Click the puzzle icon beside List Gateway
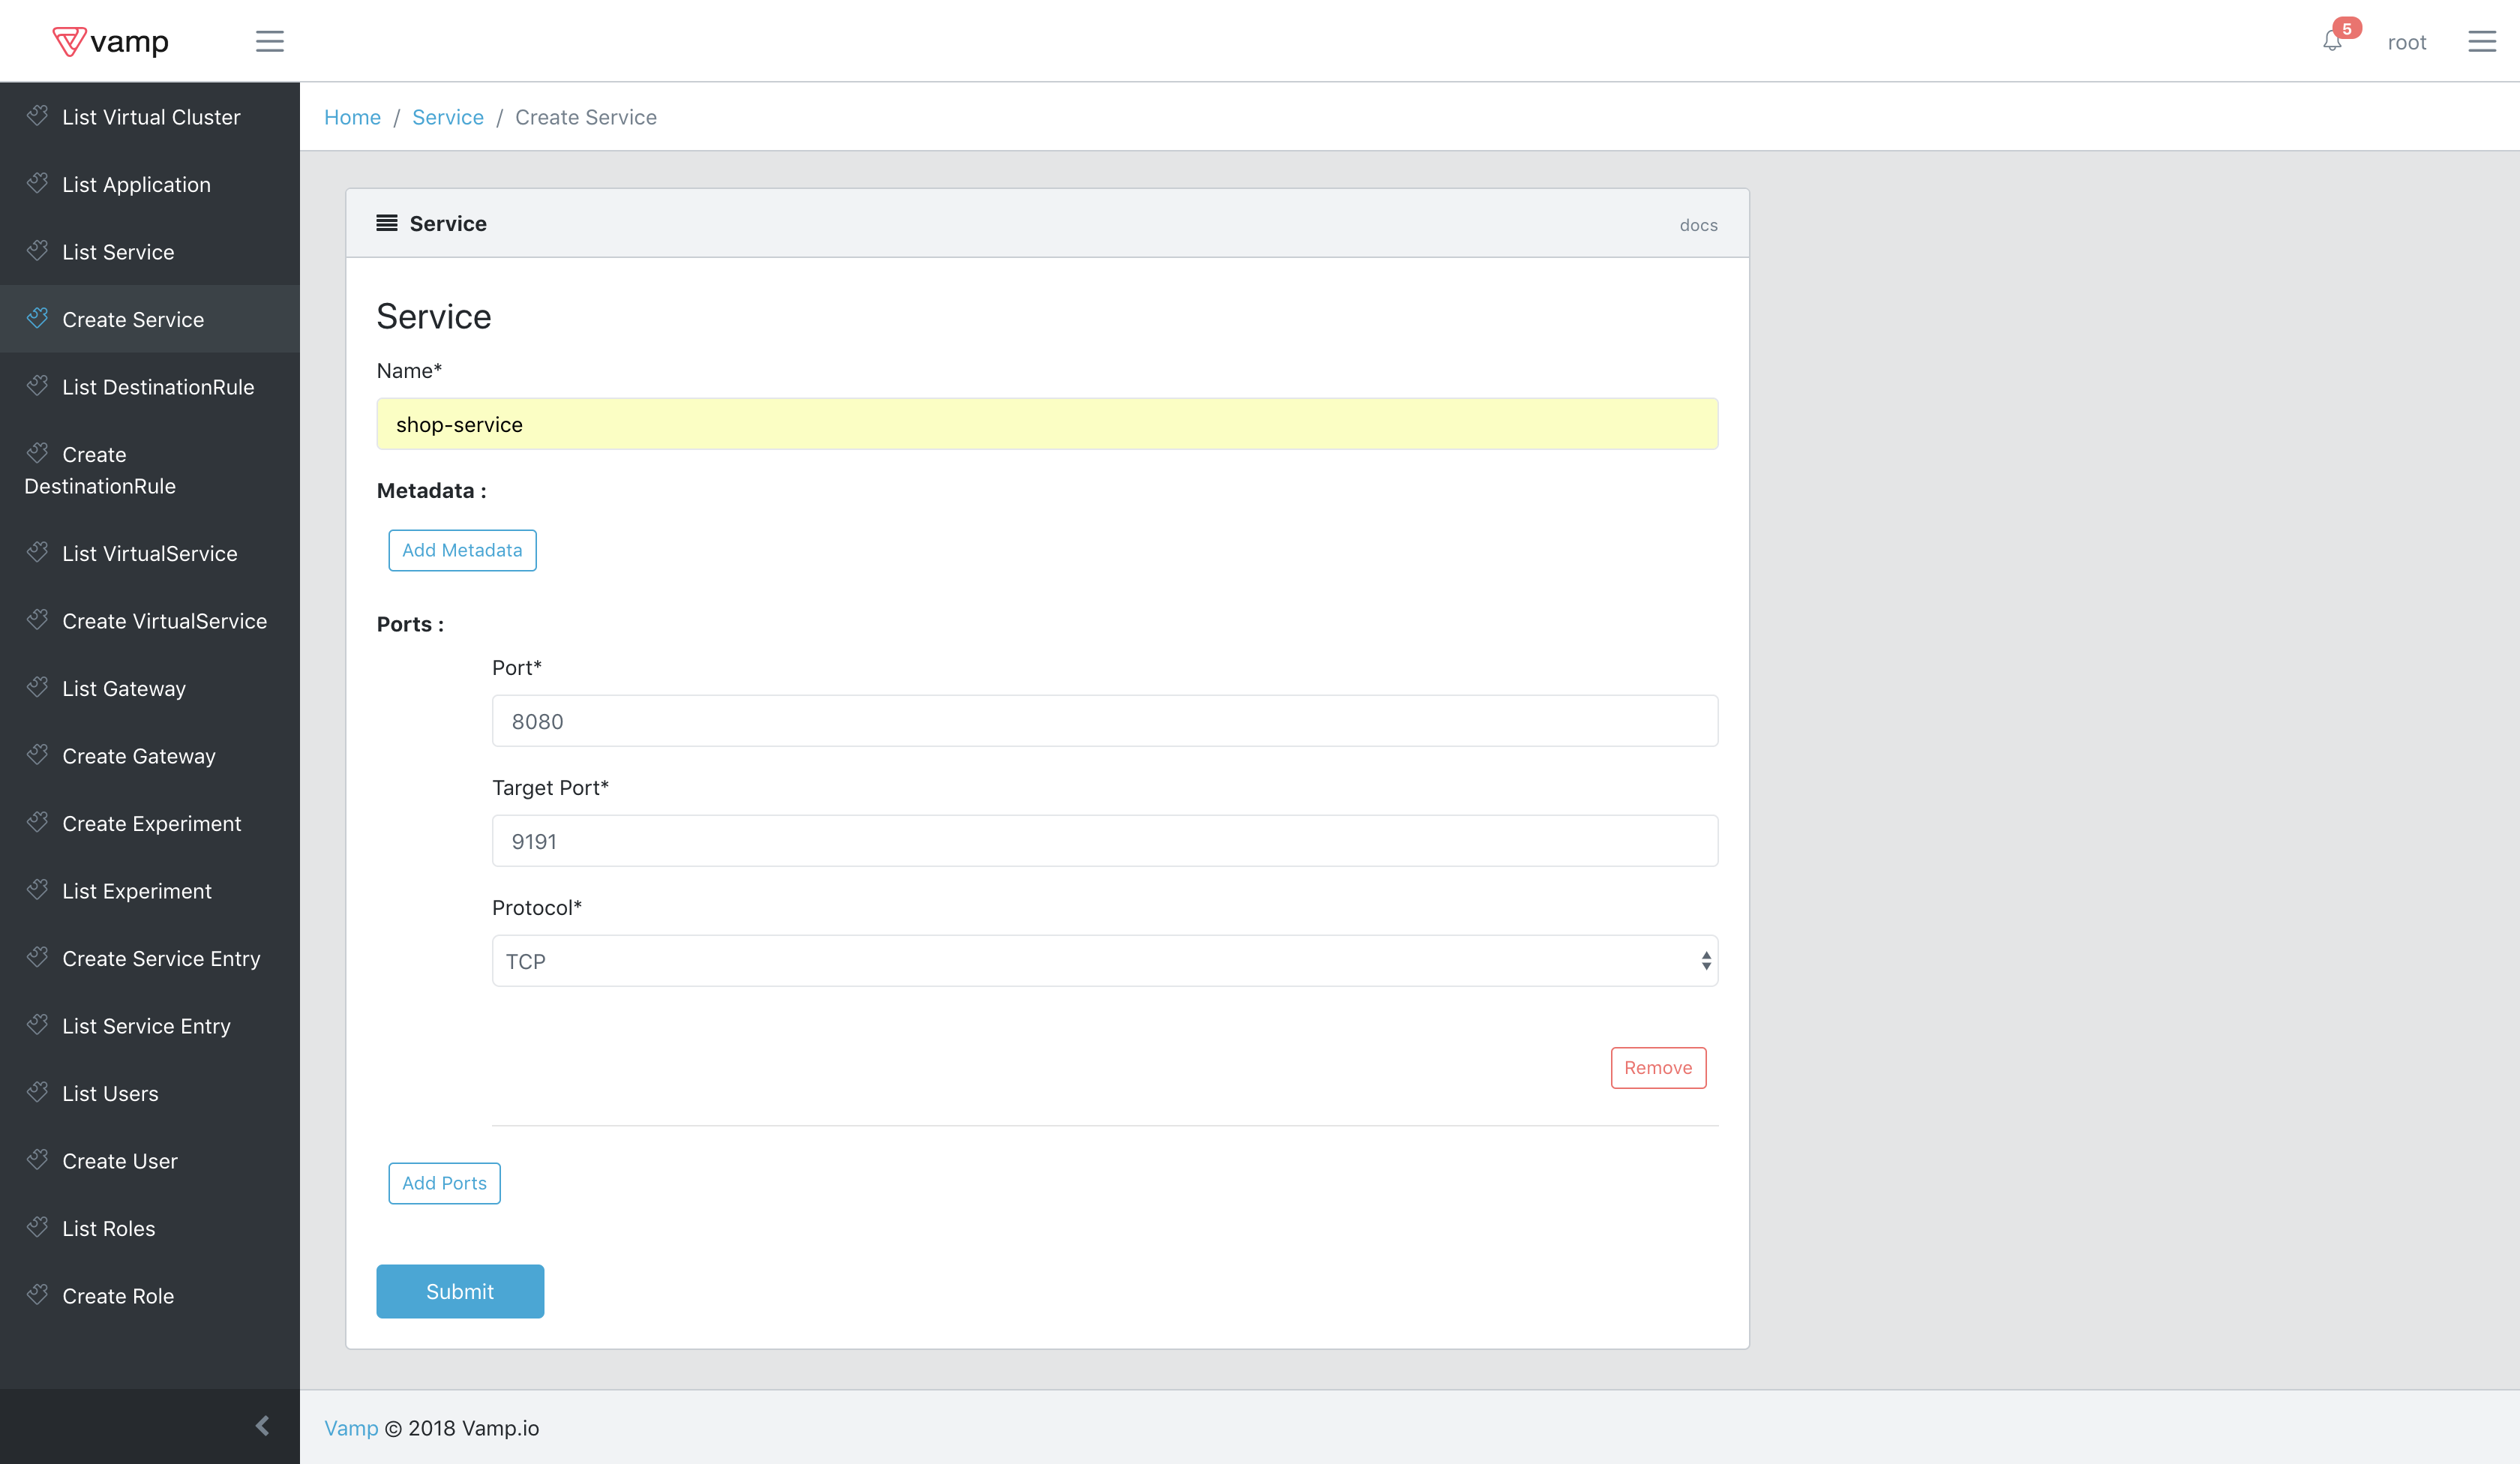 (38, 687)
